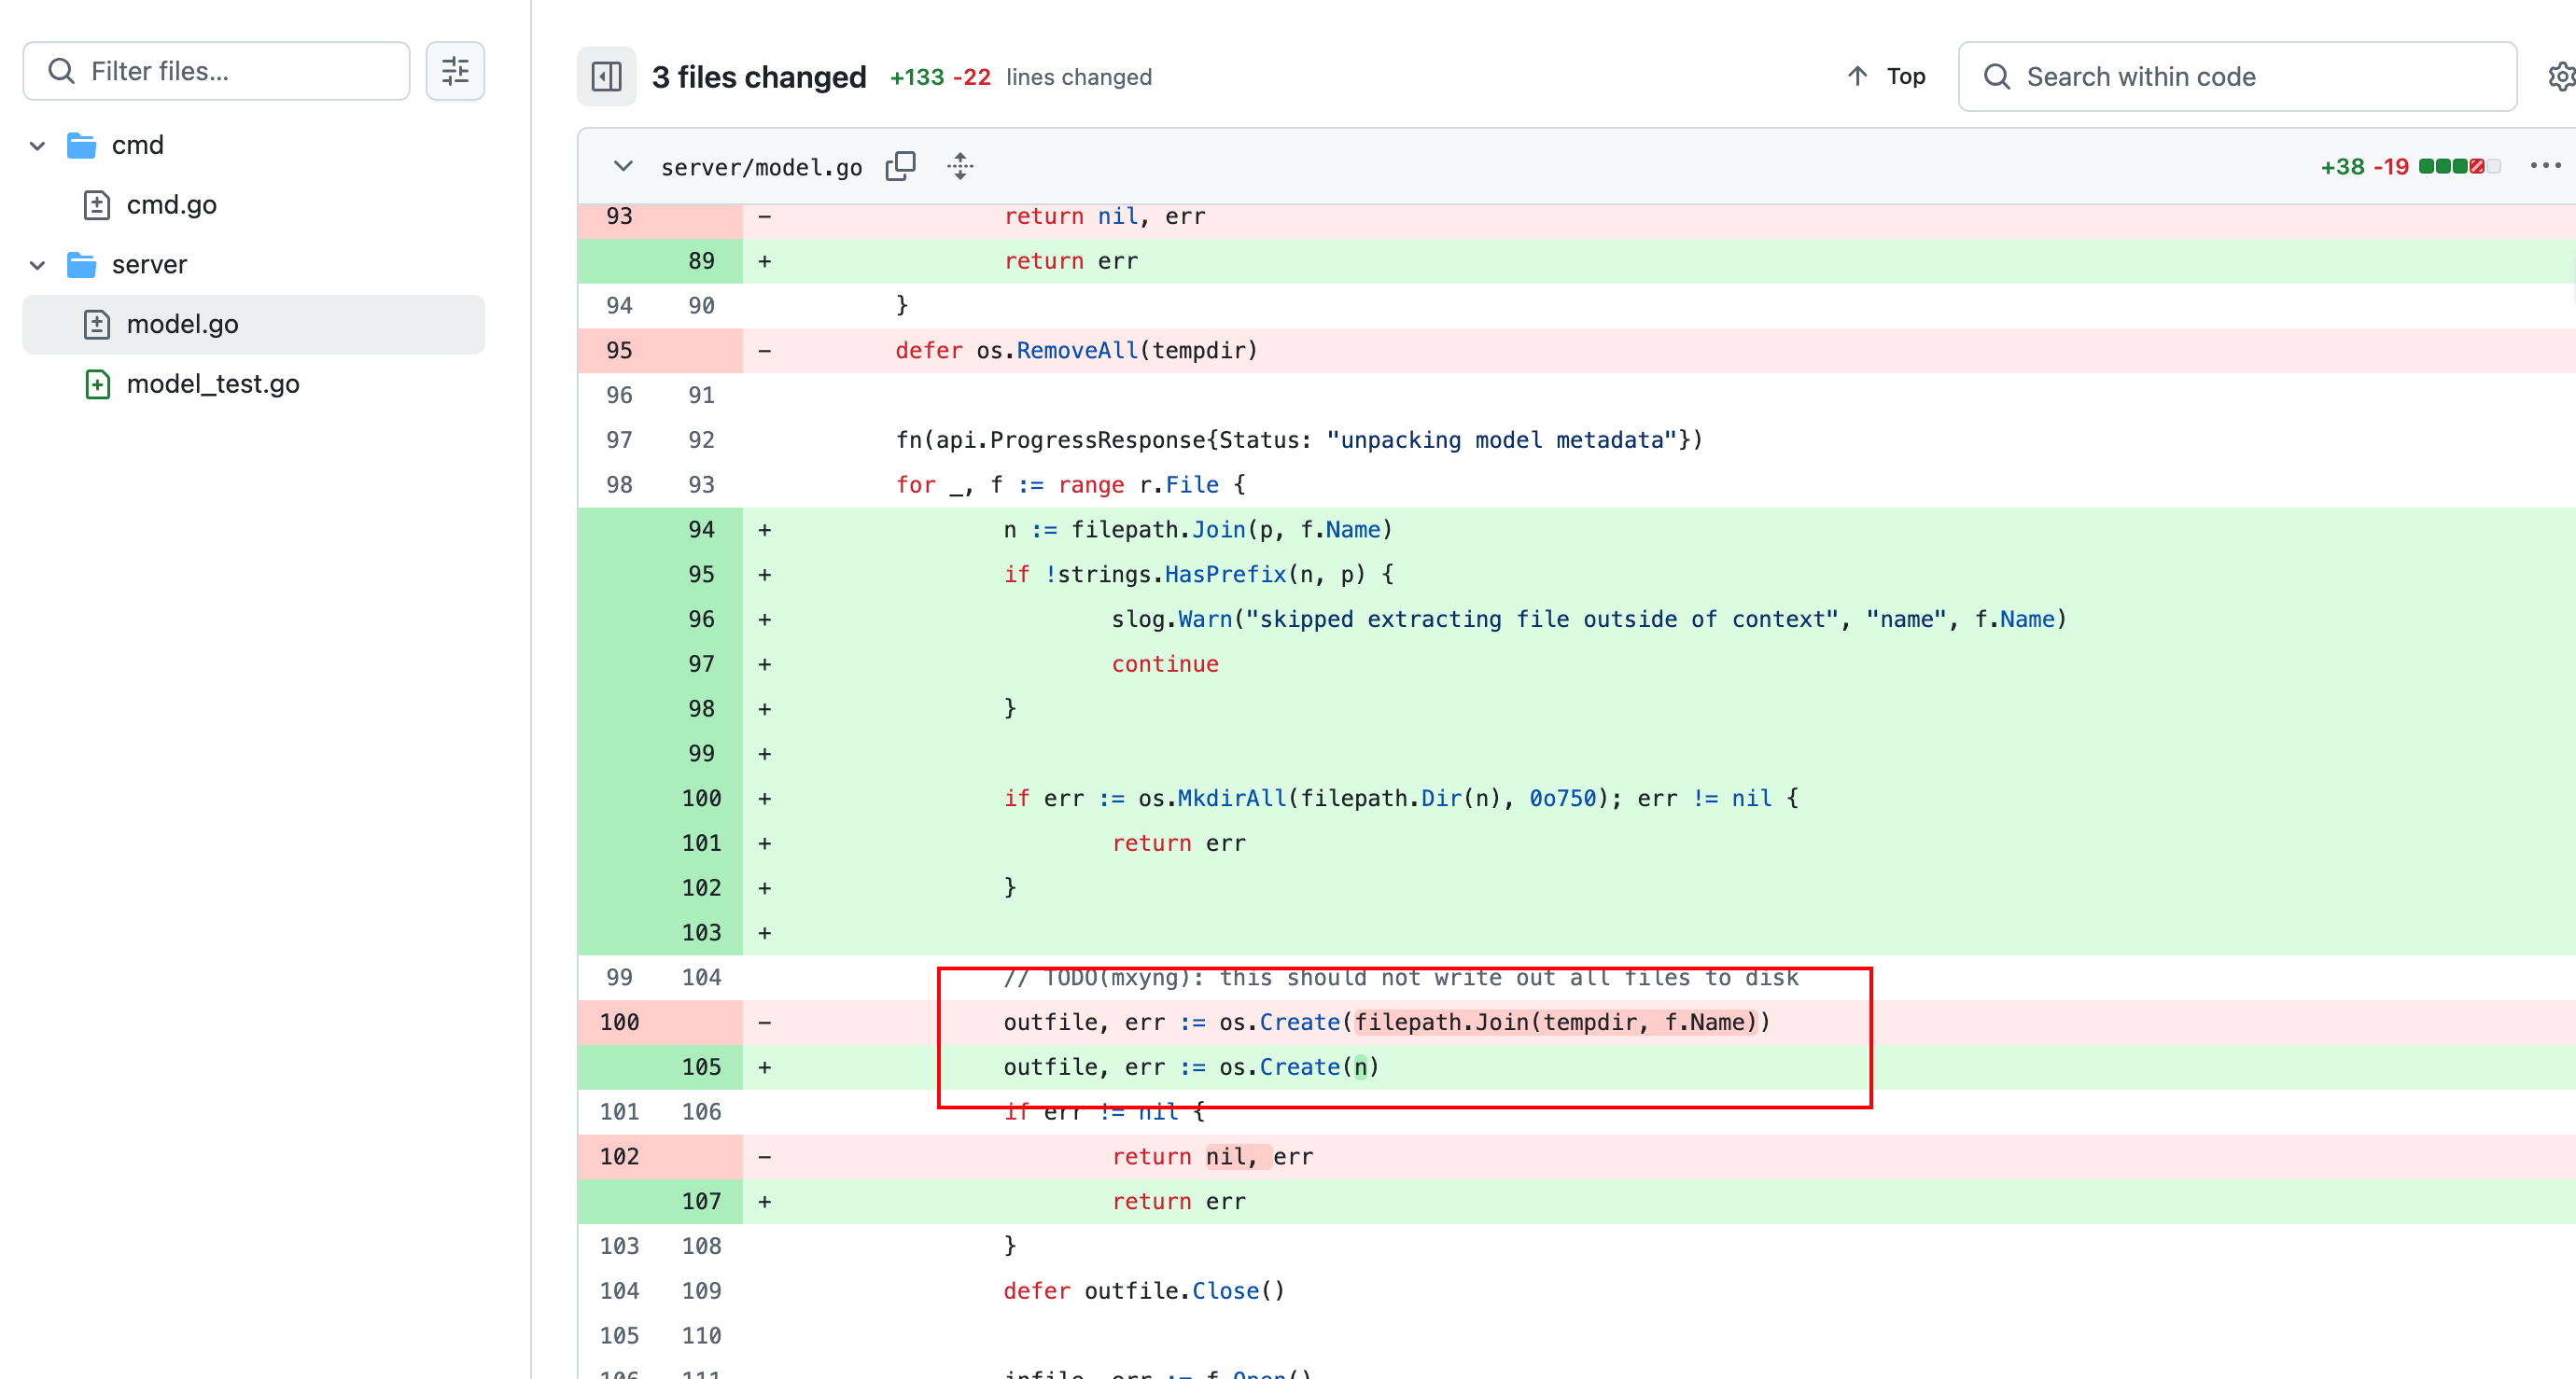Click the Filter files input
The image size is (2576, 1379).
230,71
